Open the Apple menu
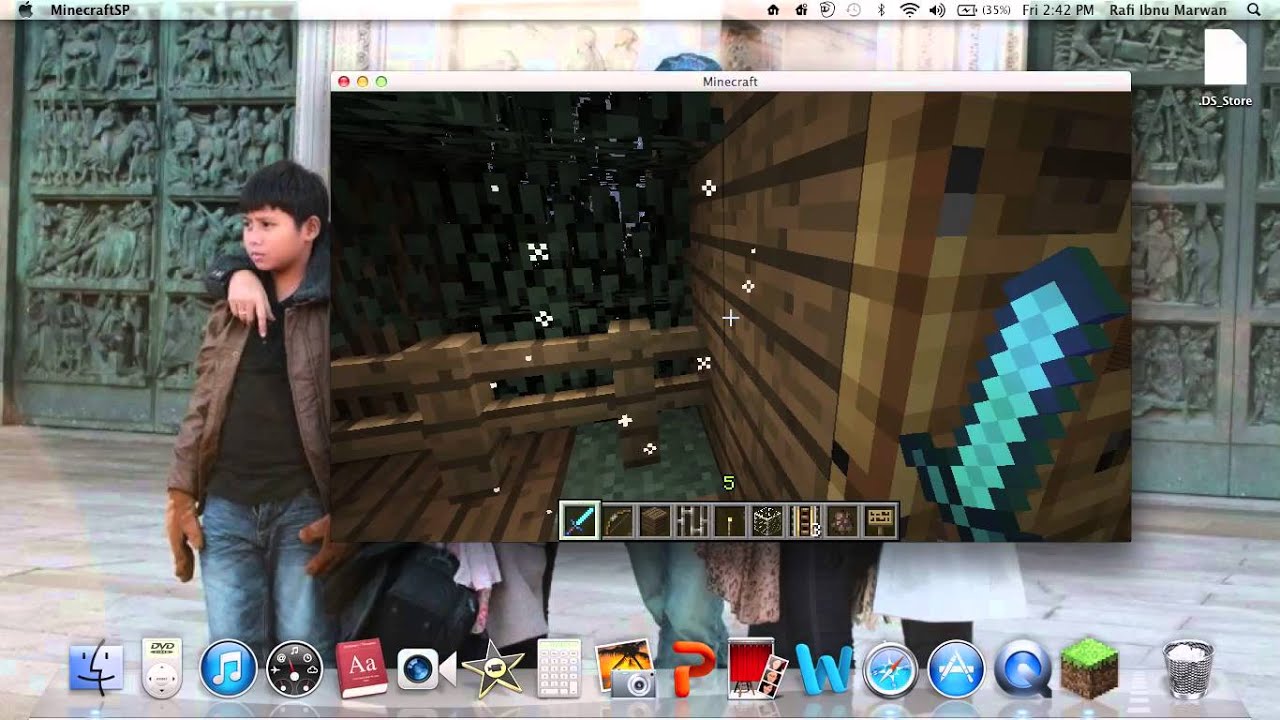This screenshot has width=1280, height=720. pyautogui.click(x=26, y=10)
